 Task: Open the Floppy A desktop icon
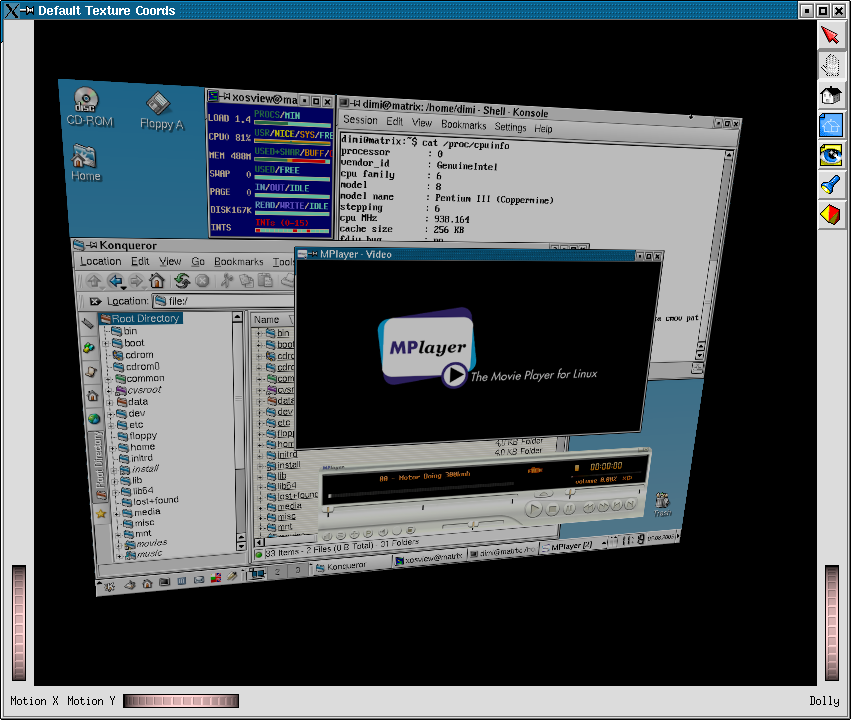point(161,111)
